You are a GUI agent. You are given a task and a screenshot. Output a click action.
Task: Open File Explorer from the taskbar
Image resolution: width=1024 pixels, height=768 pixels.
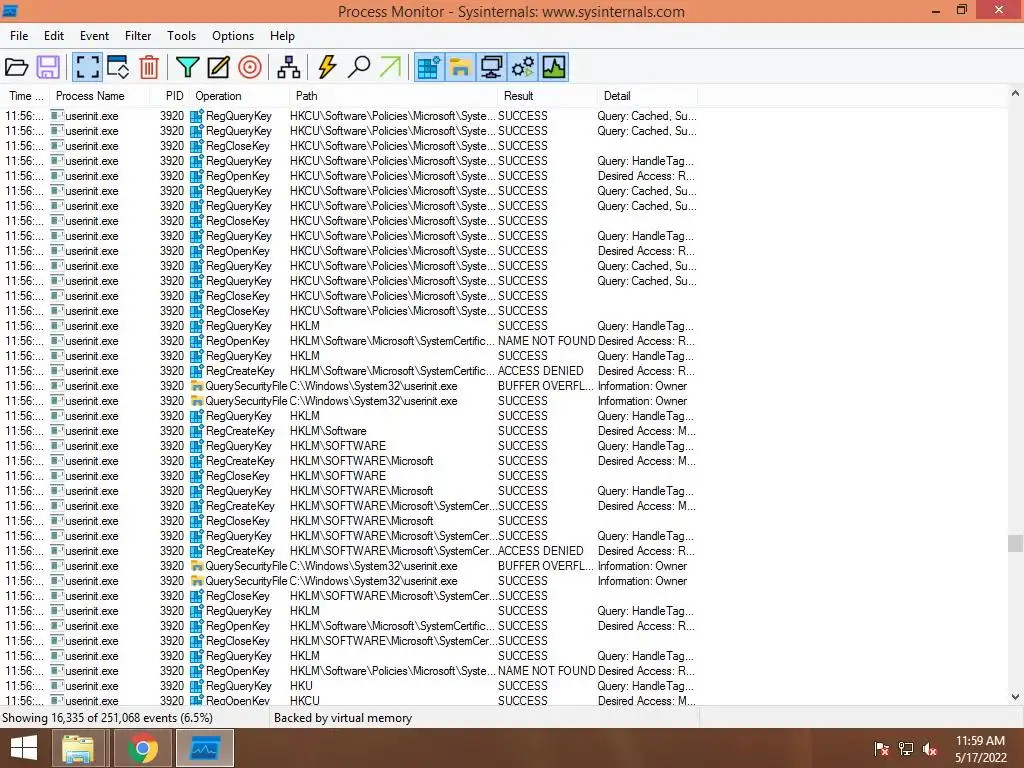[78, 748]
